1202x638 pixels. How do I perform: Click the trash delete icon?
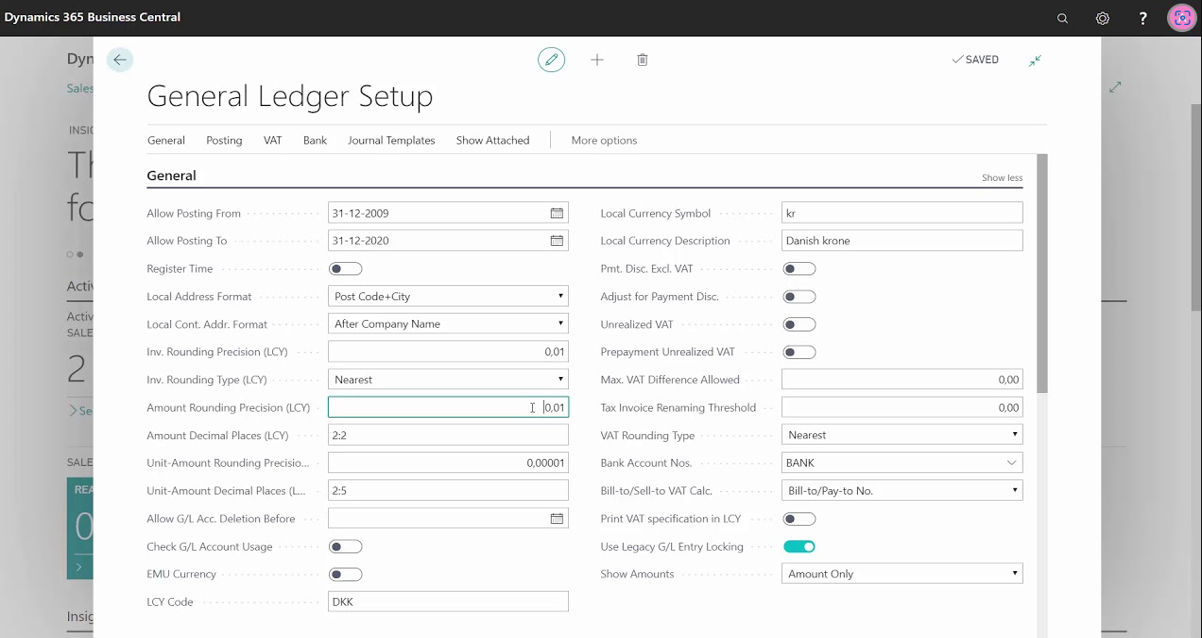(642, 60)
